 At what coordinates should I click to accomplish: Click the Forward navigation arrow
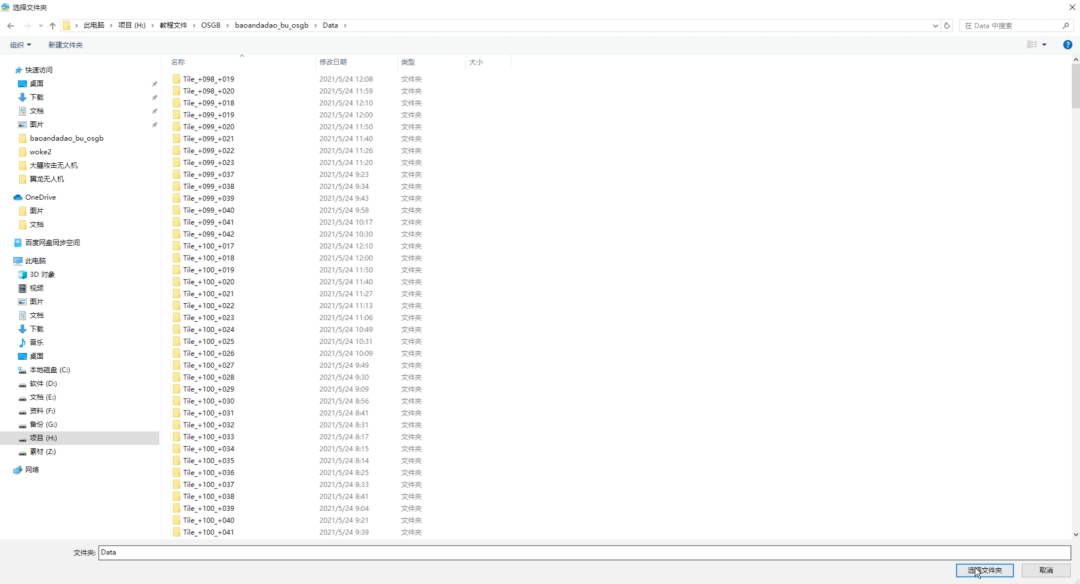tap(27, 25)
